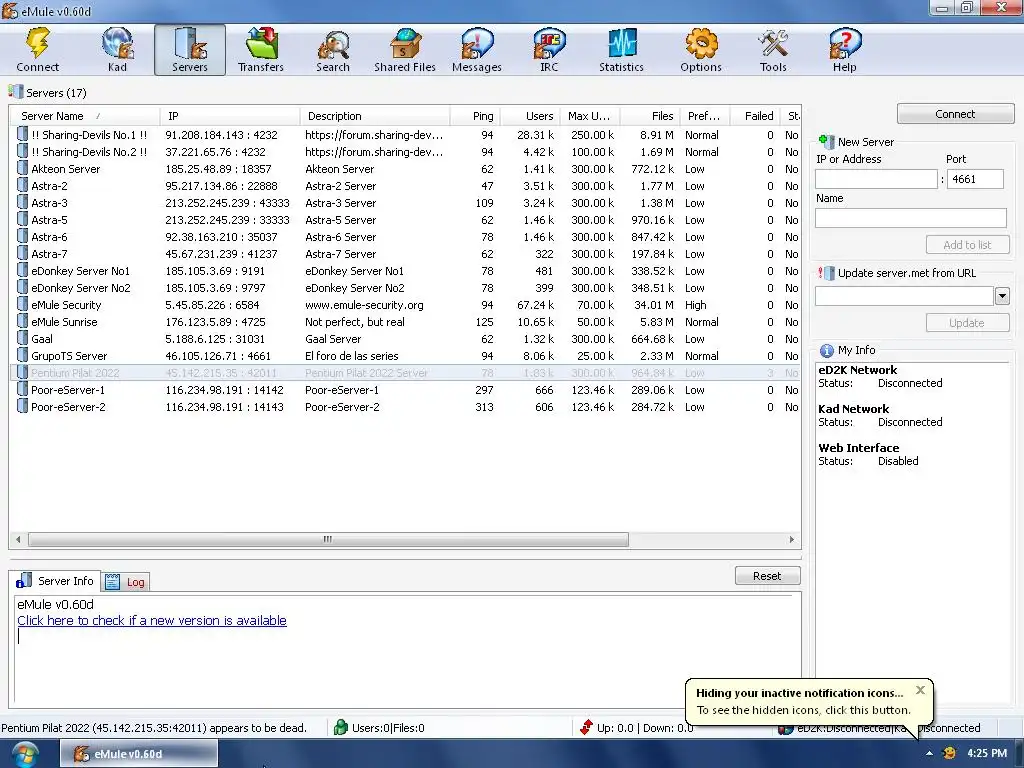Image resolution: width=1024 pixels, height=768 pixels.
Task: Sort list by Ping column header
Action: (475, 116)
